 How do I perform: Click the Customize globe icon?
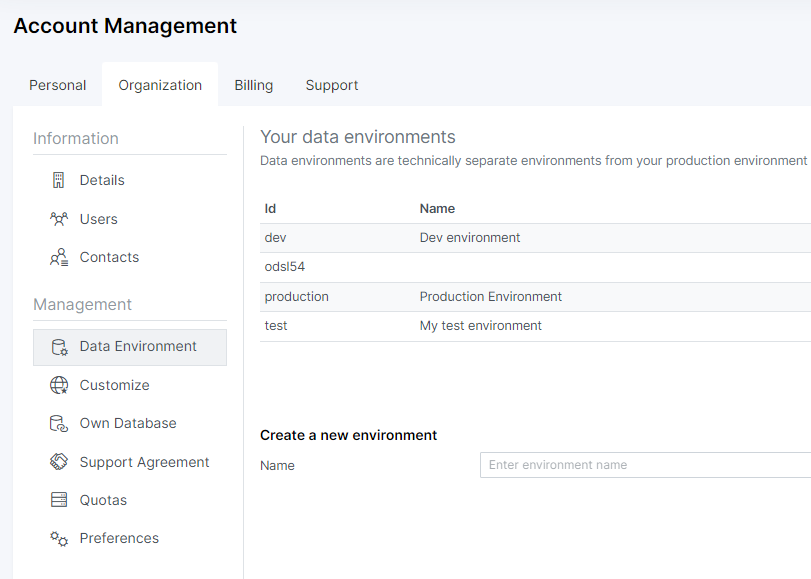click(x=59, y=385)
